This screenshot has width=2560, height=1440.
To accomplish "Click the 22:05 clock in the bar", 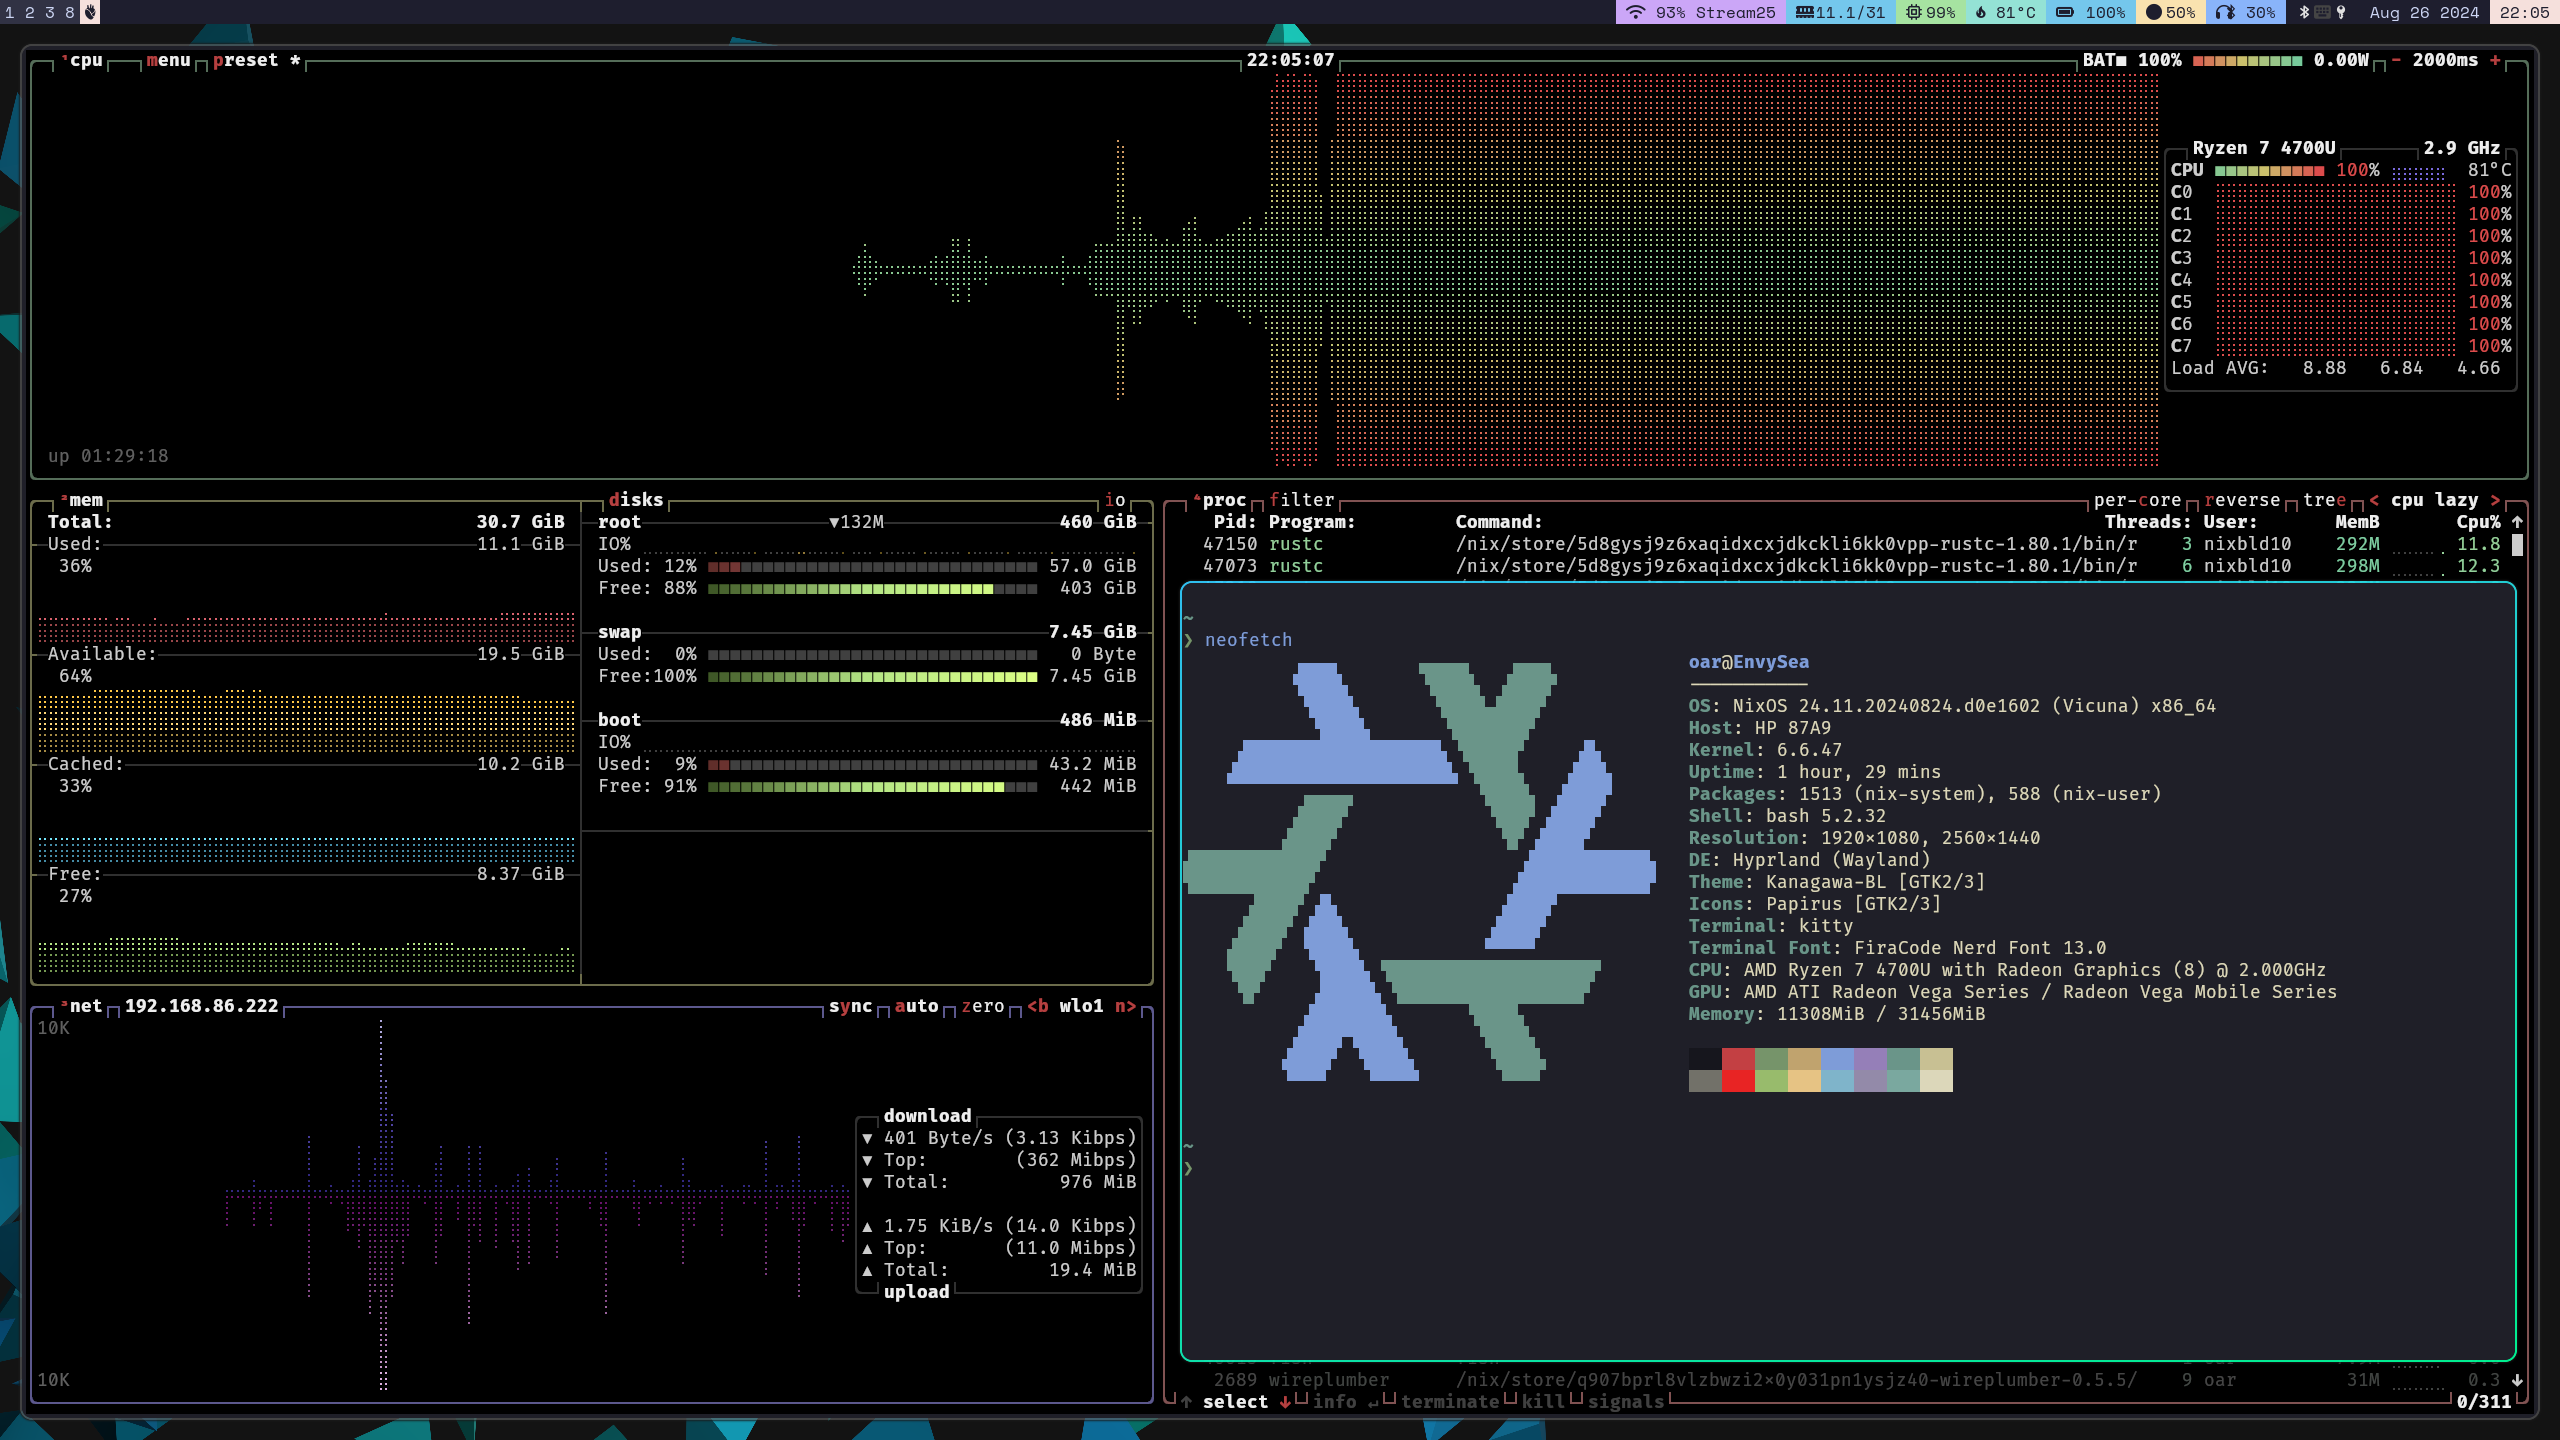I will coord(2524,12).
